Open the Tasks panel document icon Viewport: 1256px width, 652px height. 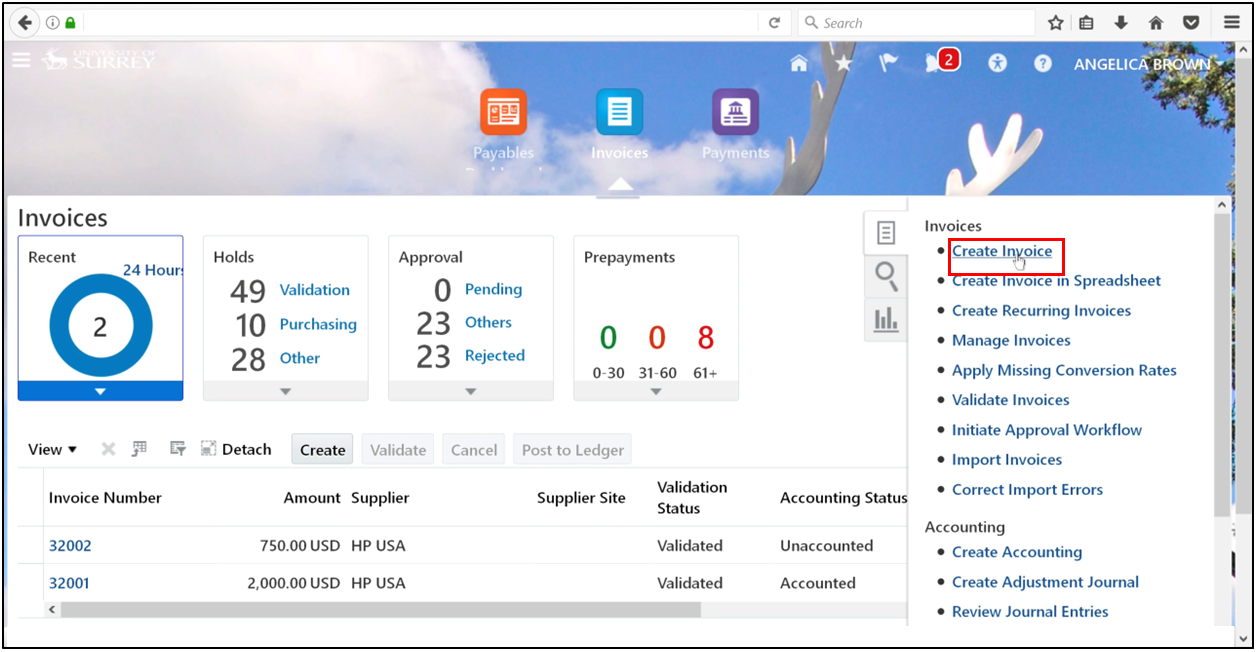click(886, 231)
